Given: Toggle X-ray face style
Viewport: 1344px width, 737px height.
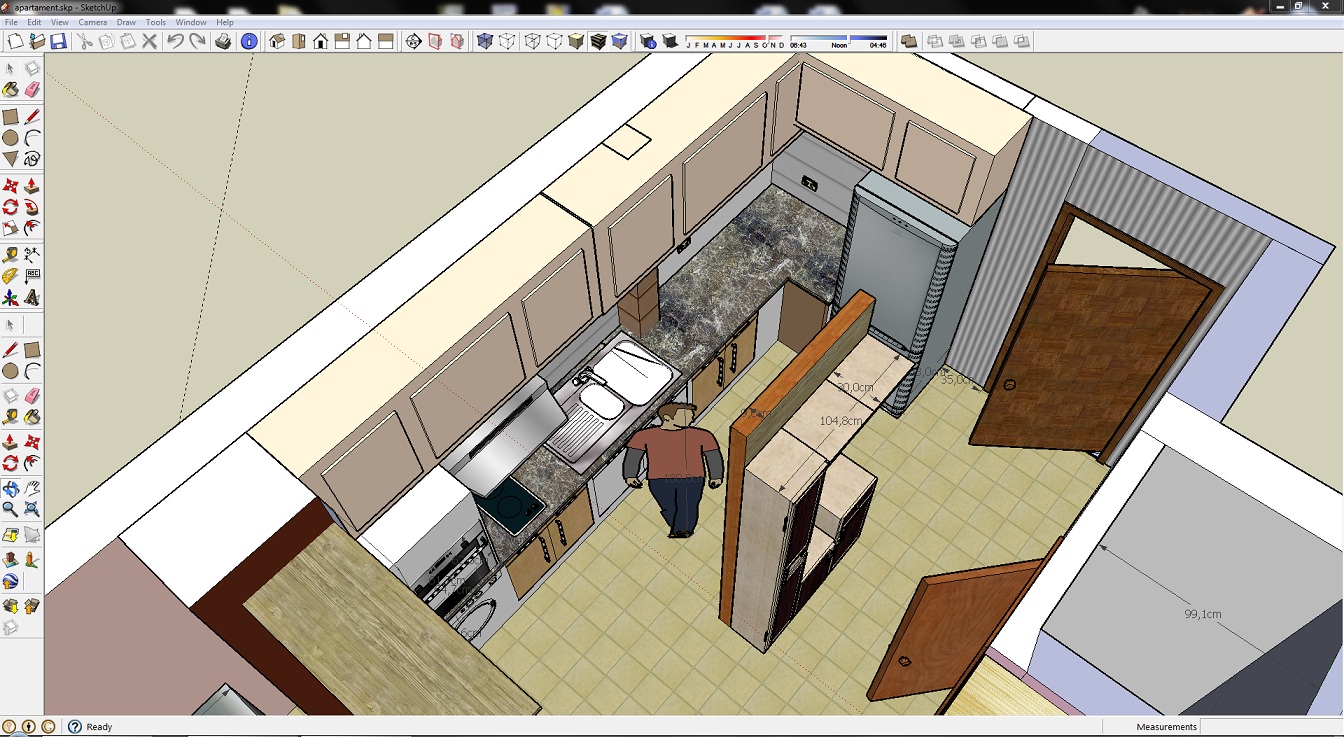Looking at the screenshot, I should (485, 41).
